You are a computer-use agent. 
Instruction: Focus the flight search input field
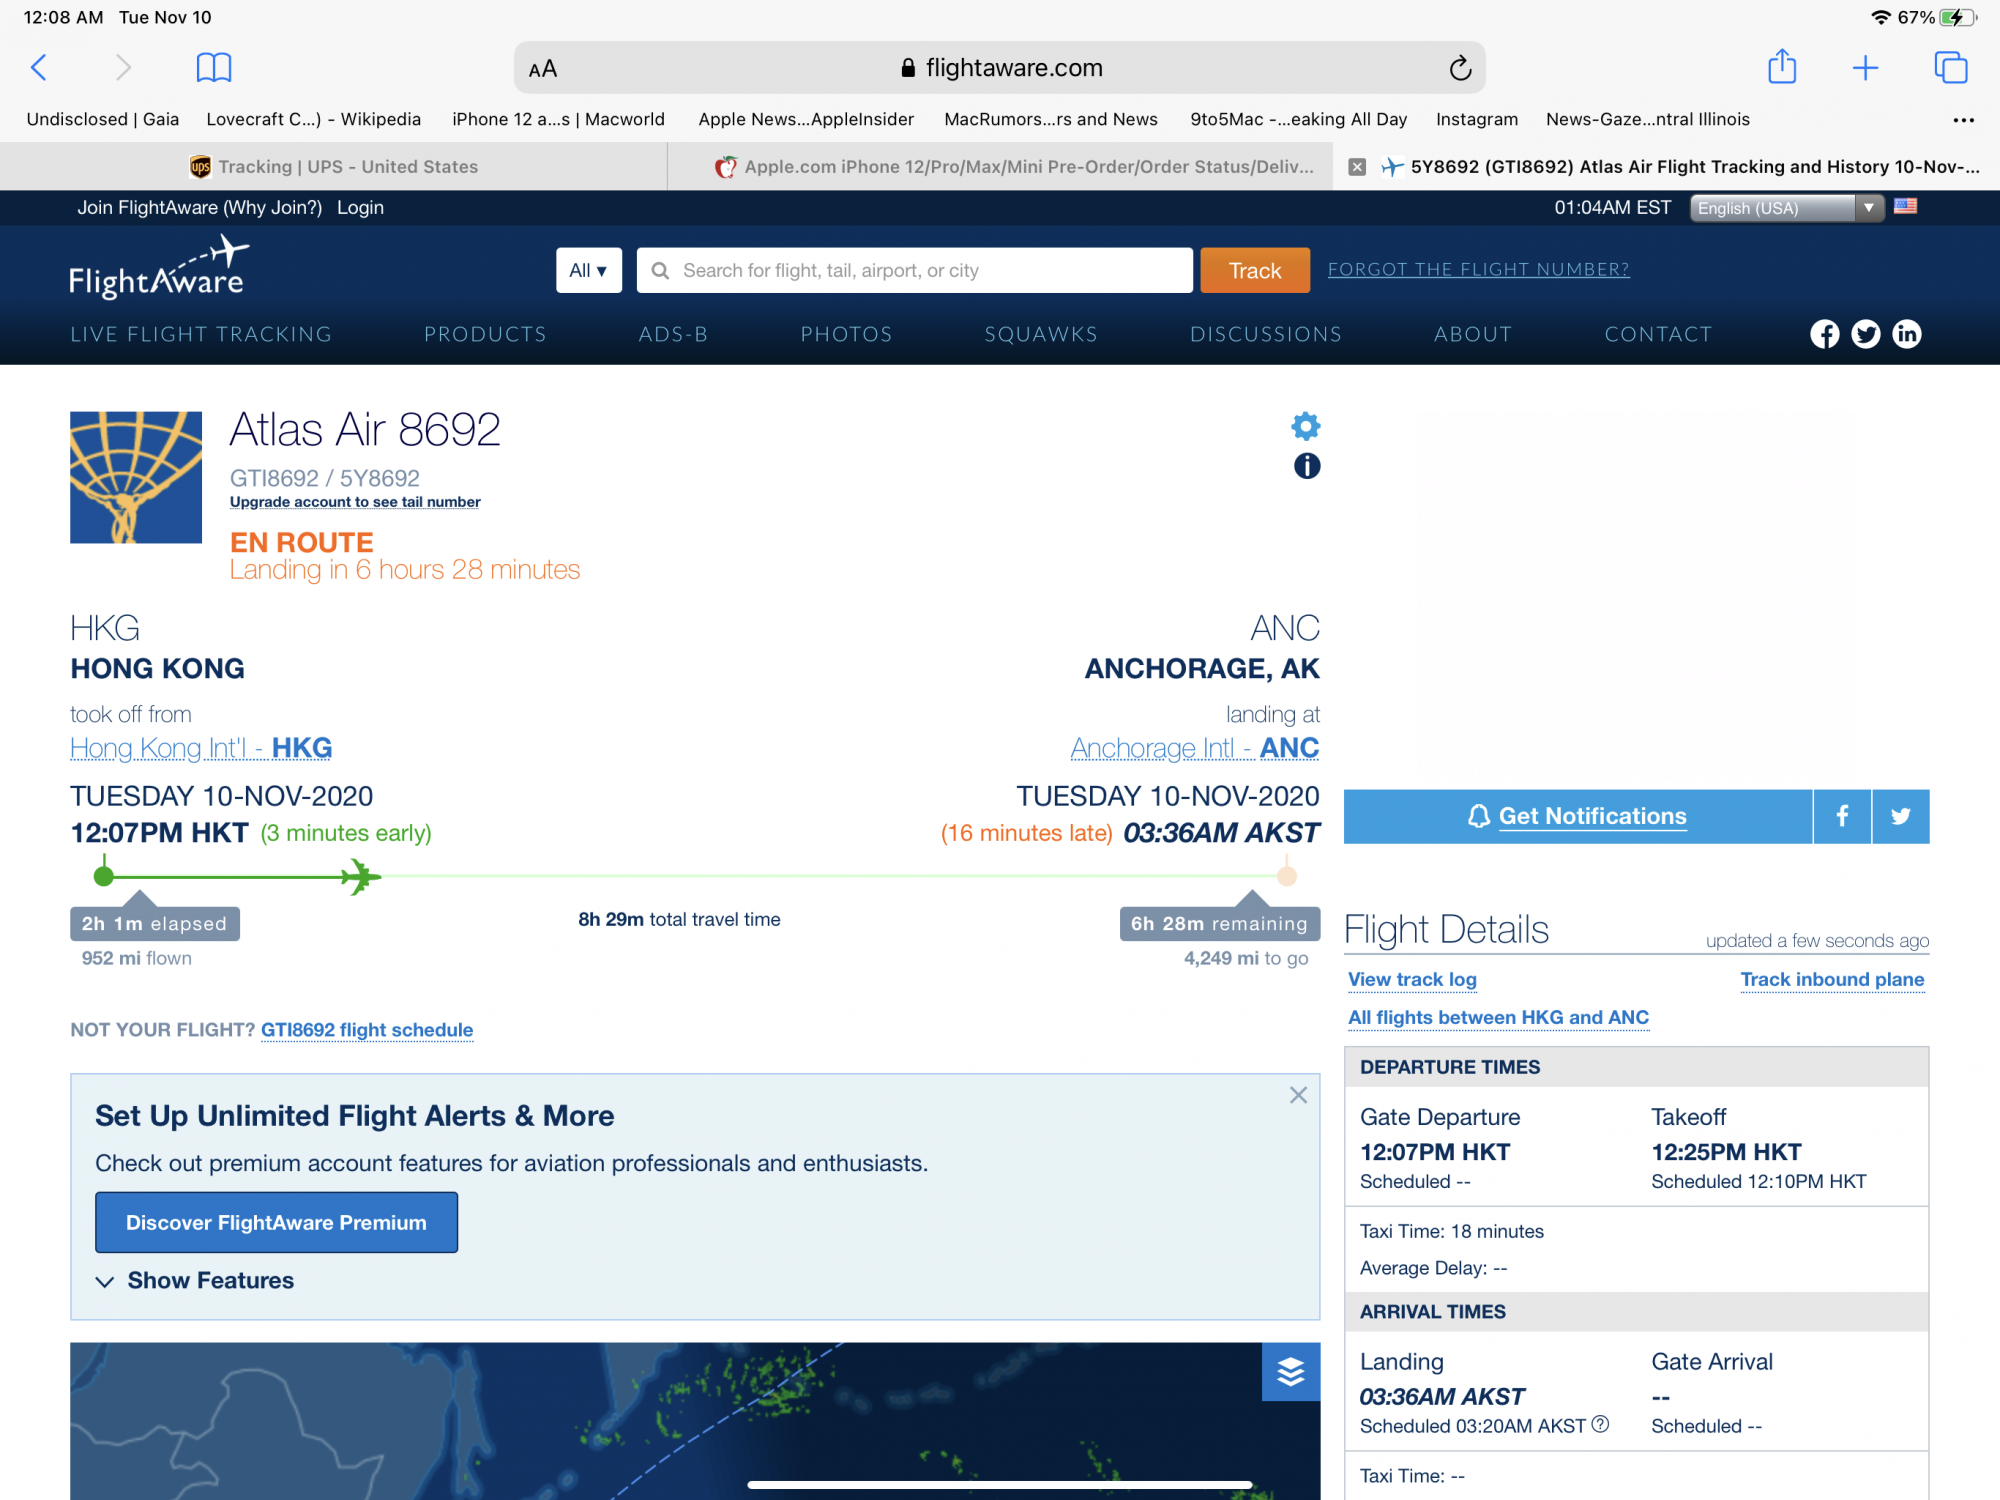tap(914, 270)
